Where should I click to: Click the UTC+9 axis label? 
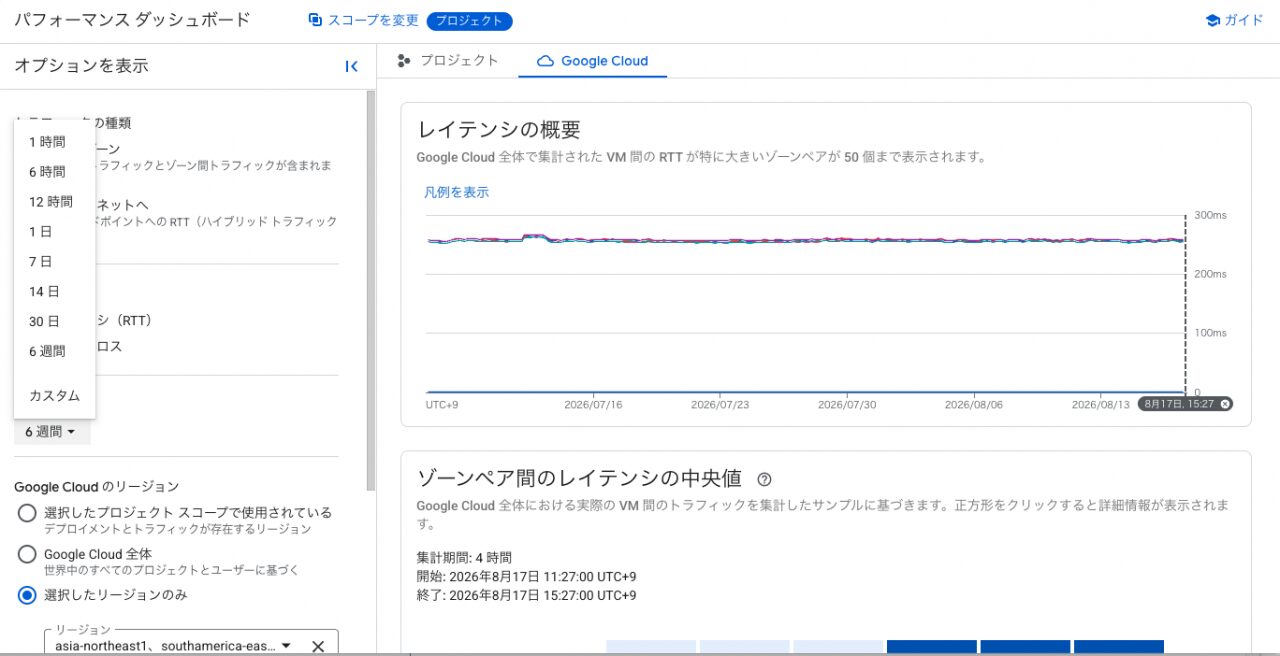(441, 405)
